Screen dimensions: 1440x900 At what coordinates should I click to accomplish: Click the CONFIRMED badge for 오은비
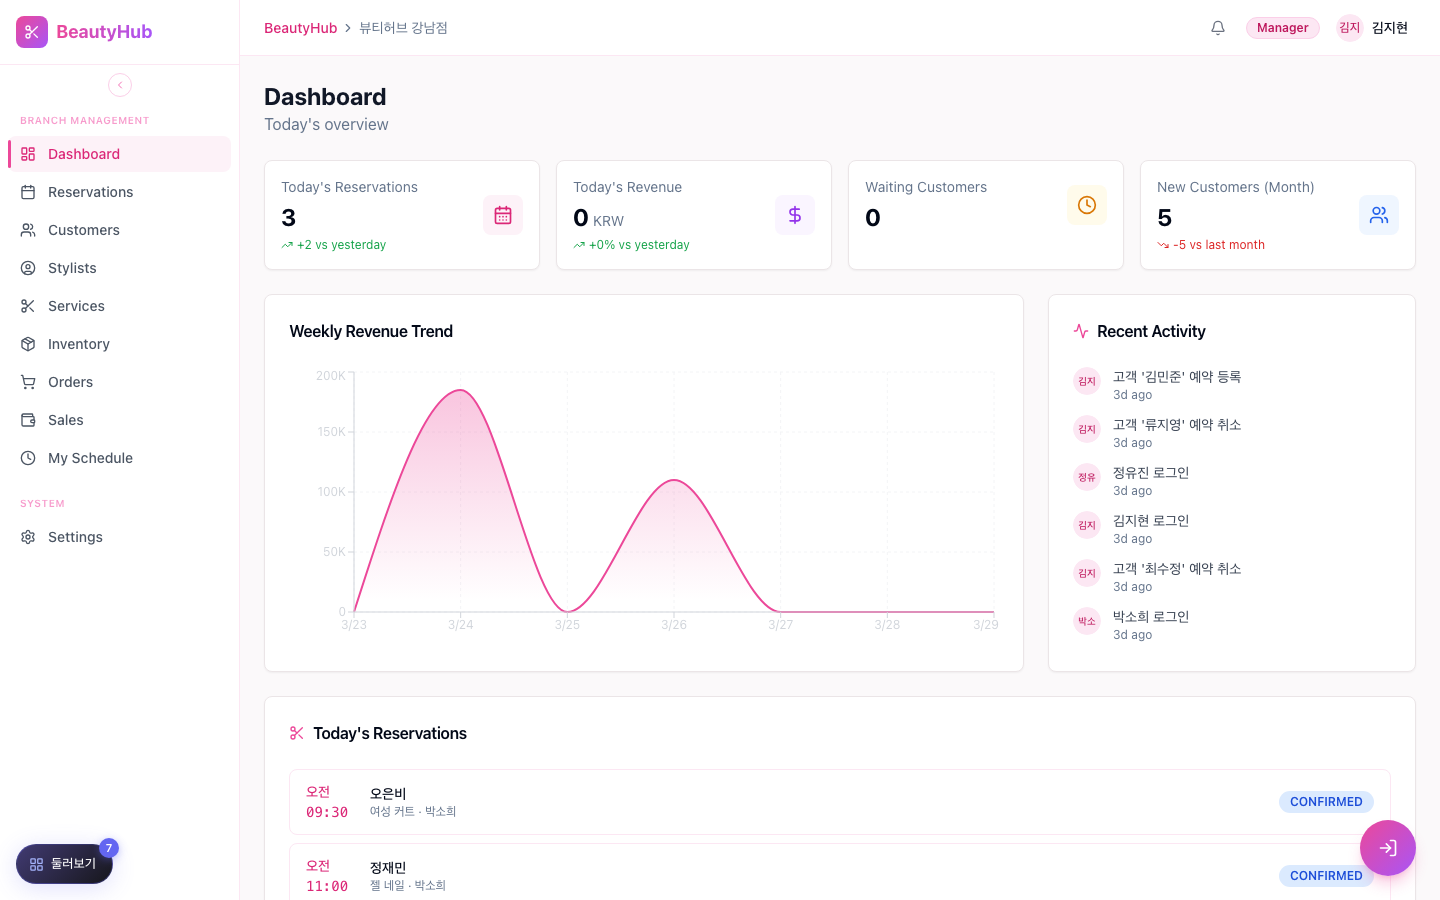pyautogui.click(x=1326, y=802)
